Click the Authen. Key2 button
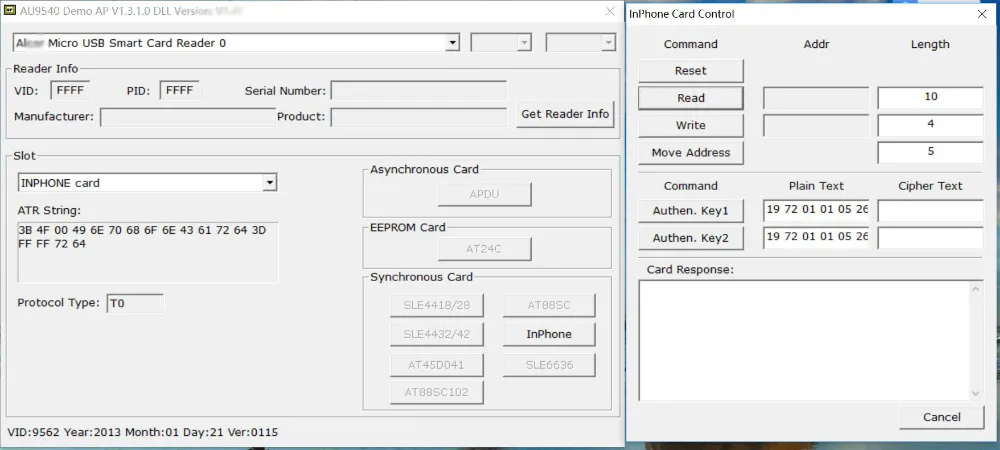 pyautogui.click(x=691, y=238)
